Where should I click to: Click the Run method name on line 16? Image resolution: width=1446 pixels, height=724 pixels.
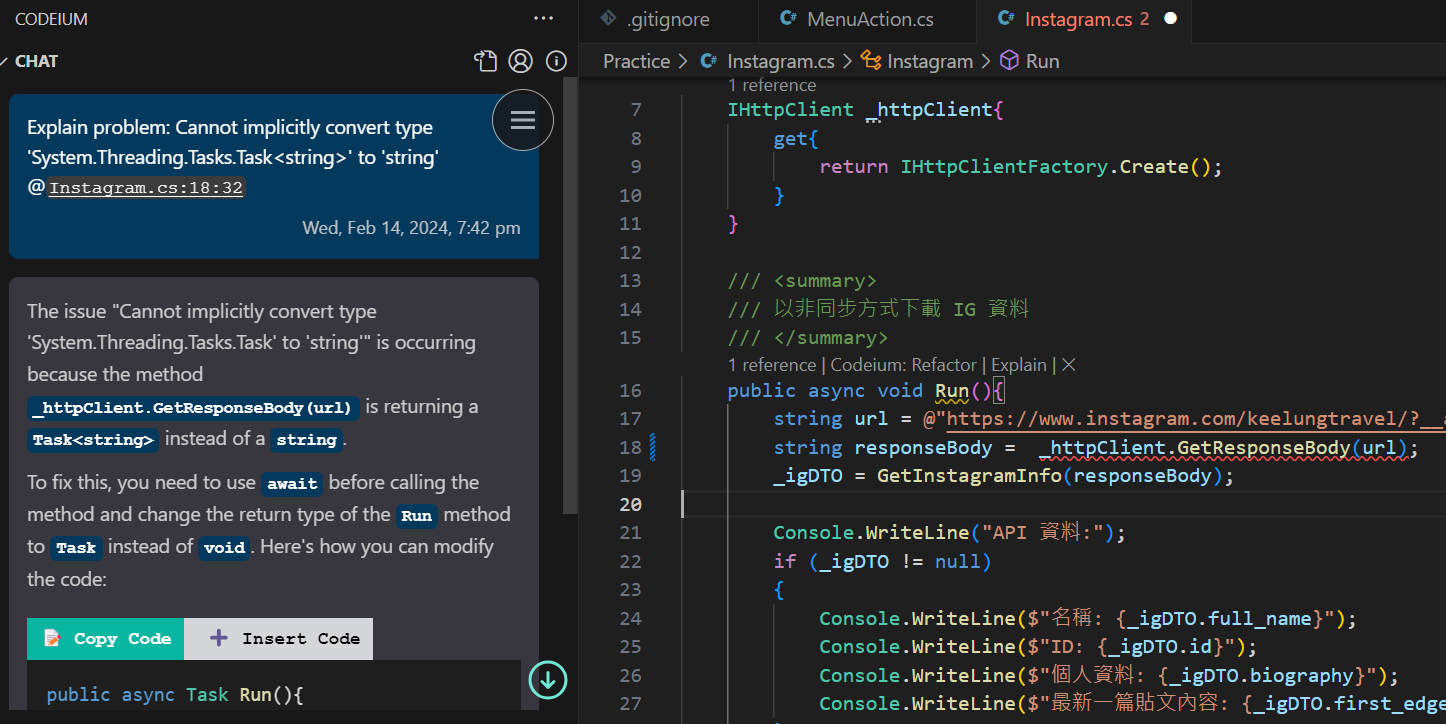[x=952, y=391]
